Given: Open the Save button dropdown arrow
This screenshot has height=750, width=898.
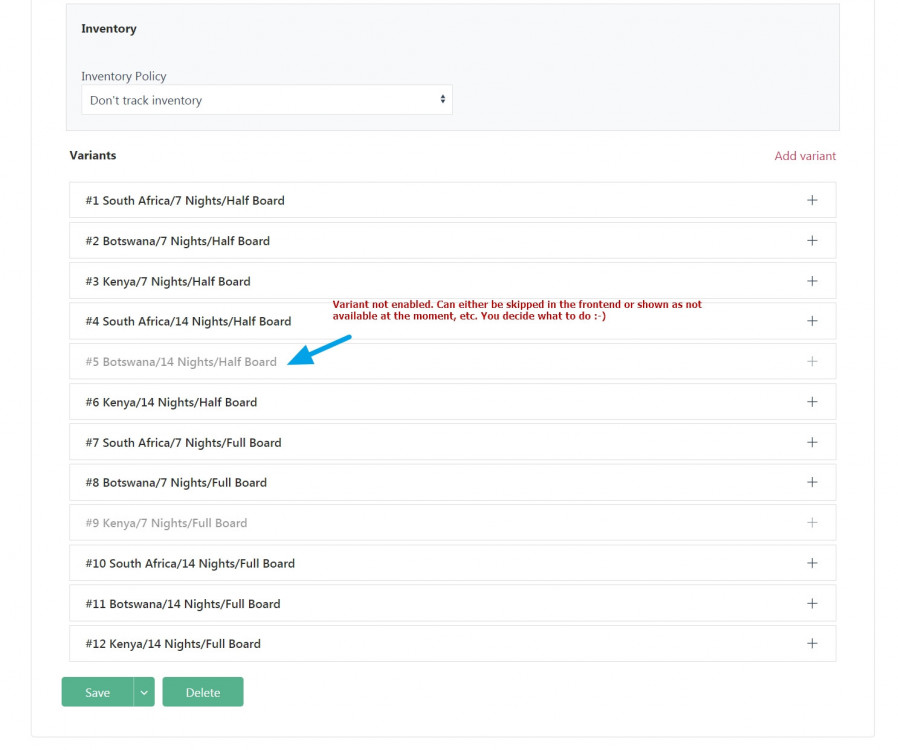Looking at the screenshot, I should [x=144, y=692].
